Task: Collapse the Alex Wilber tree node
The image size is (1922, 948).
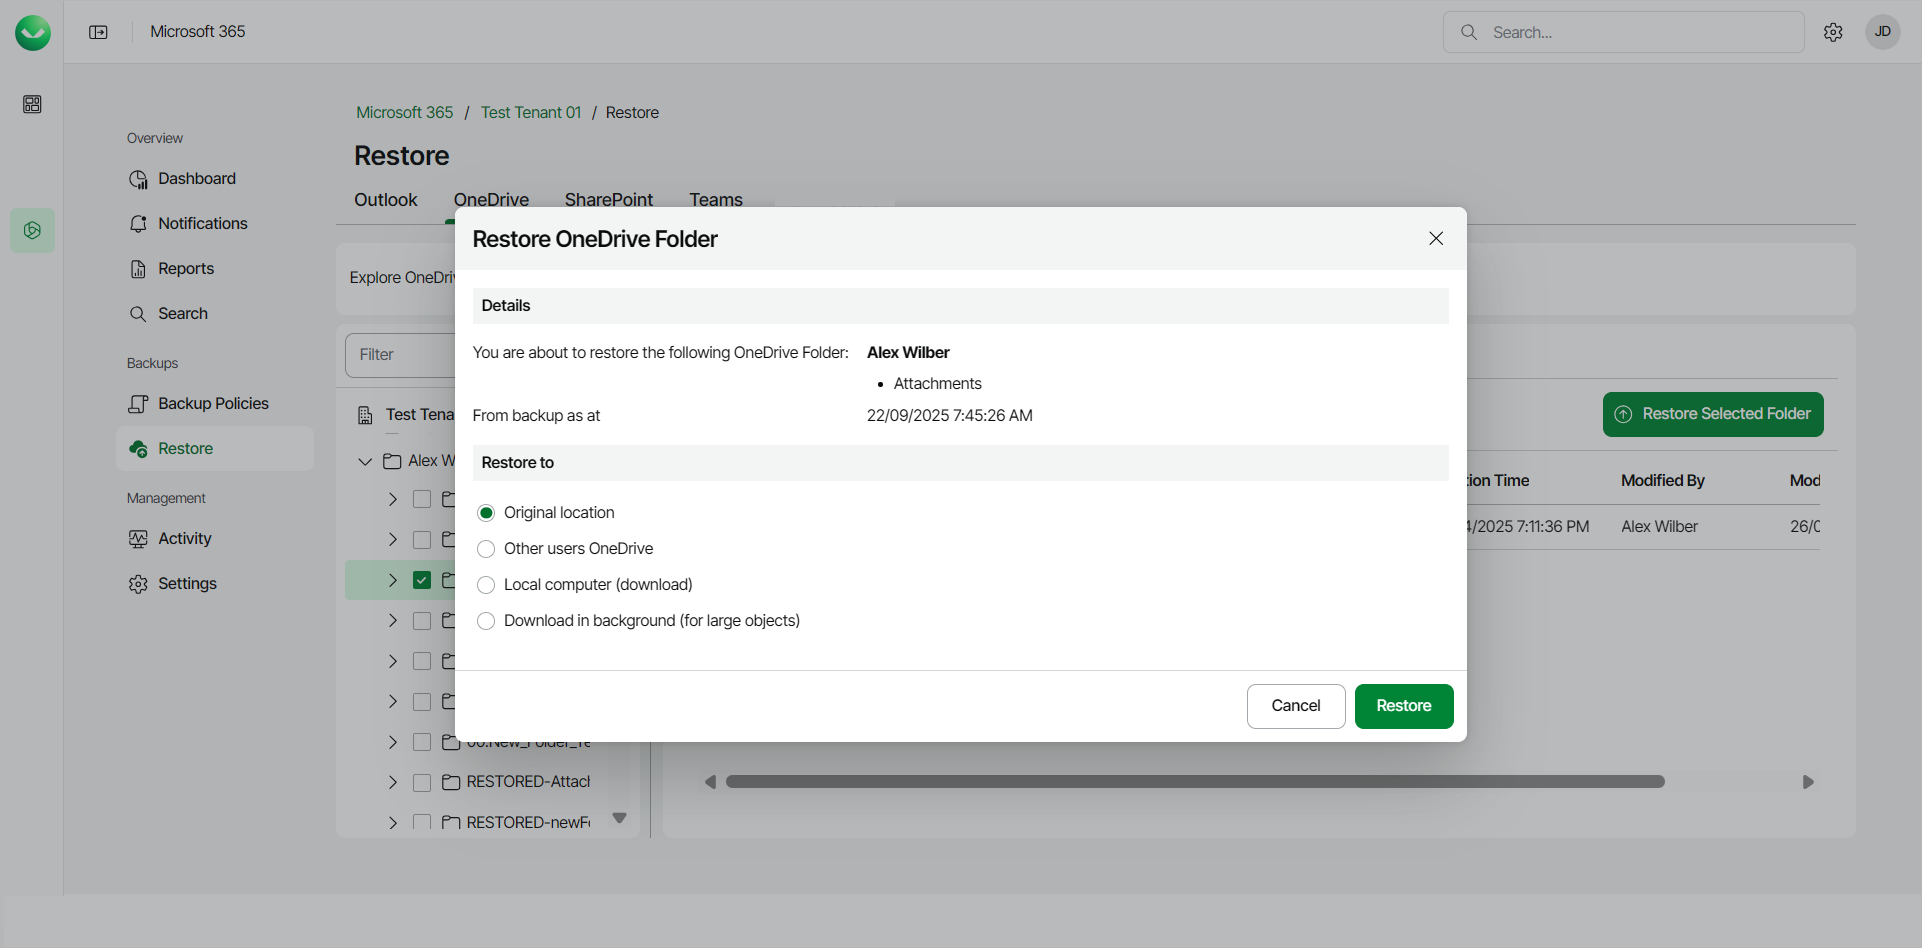Action: point(365,461)
